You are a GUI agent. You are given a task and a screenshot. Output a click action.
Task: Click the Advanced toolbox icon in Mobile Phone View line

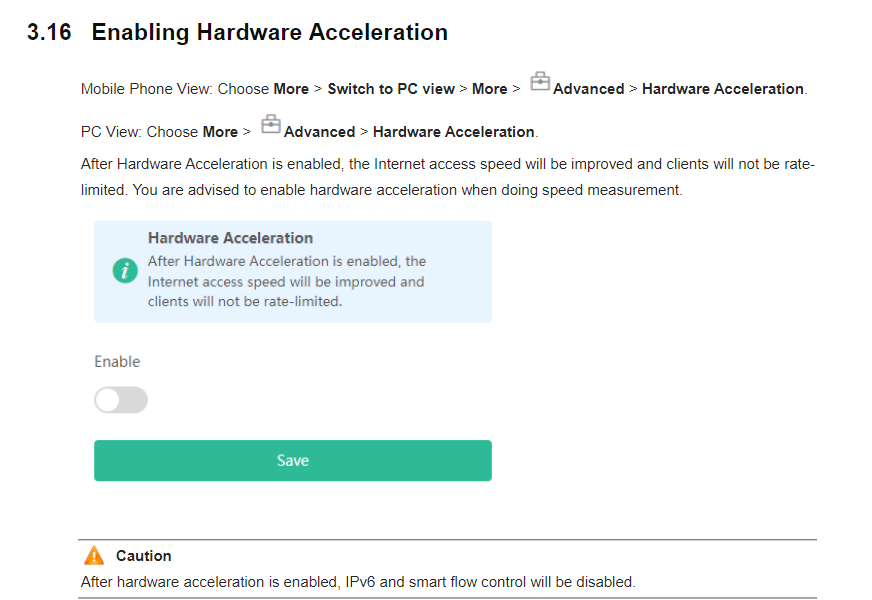pyautogui.click(x=540, y=83)
